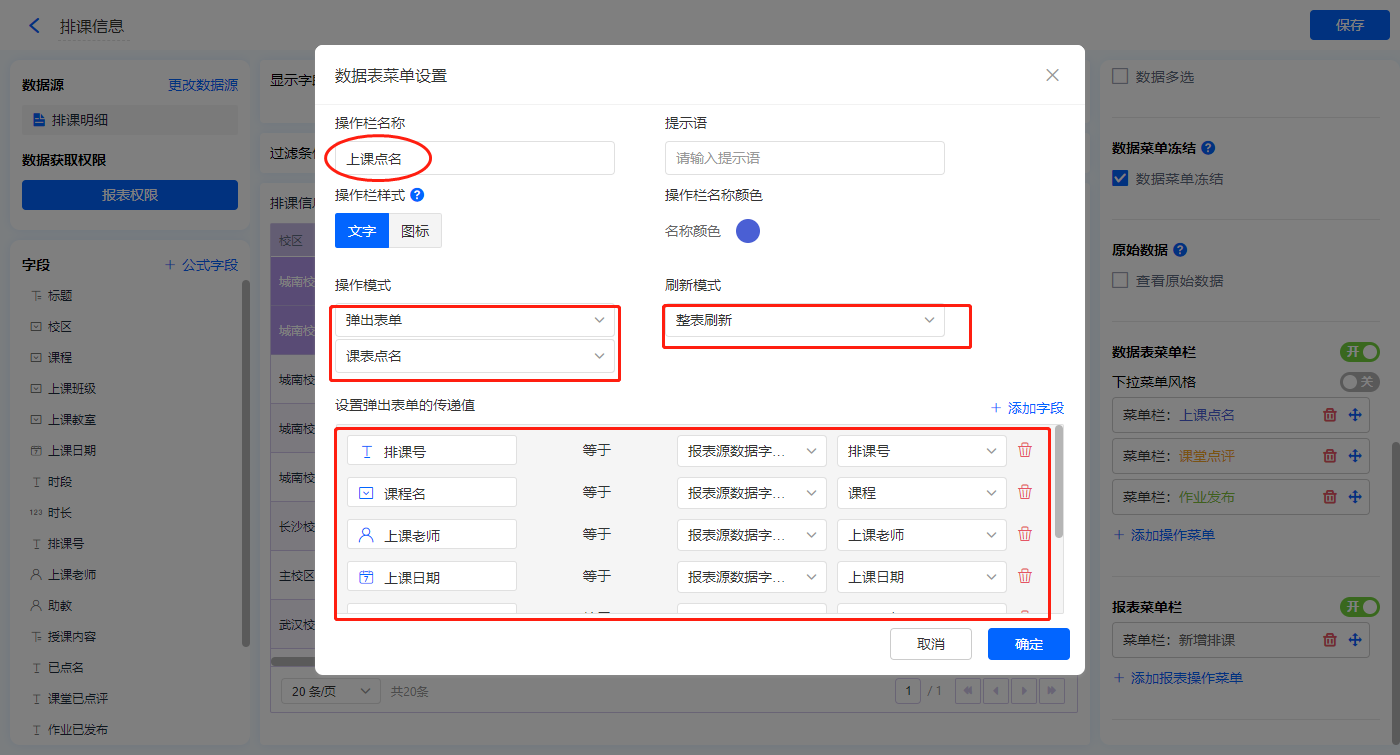This screenshot has height=755, width=1400.
Task: Click the 添加字段 link
Action: 1027,408
